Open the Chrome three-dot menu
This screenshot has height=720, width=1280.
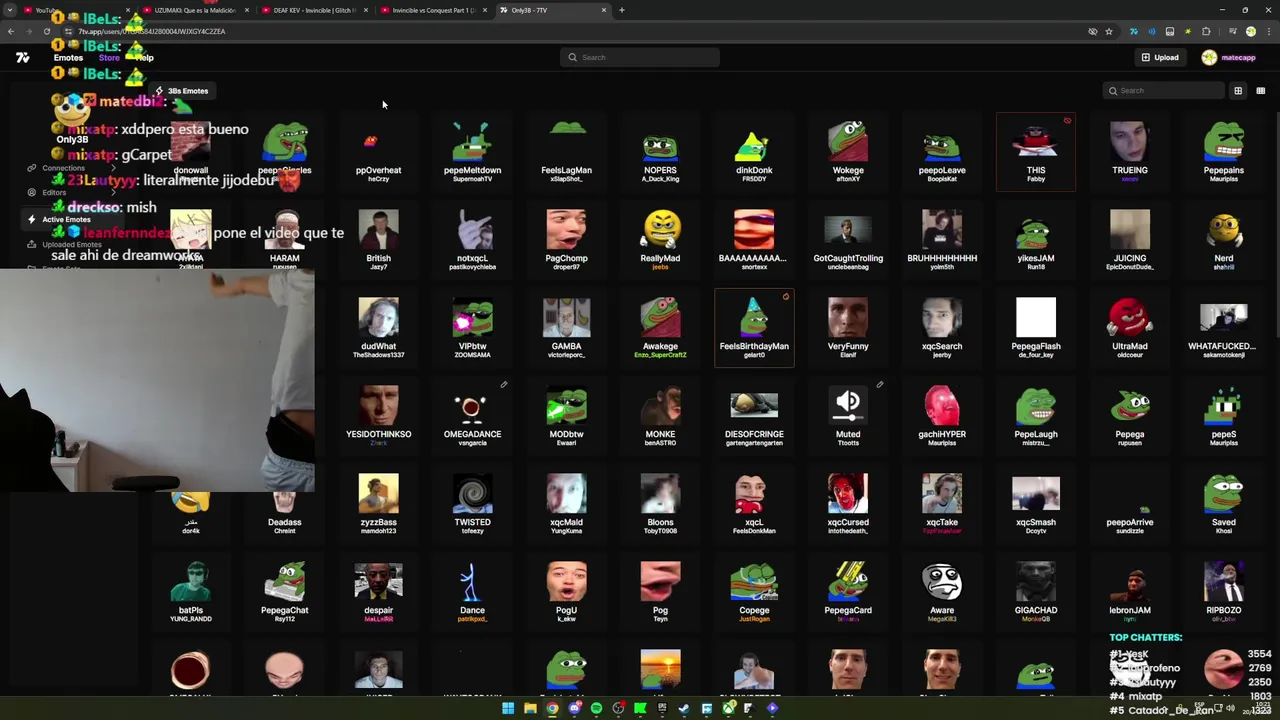pyautogui.click(x=1269, y=31)
